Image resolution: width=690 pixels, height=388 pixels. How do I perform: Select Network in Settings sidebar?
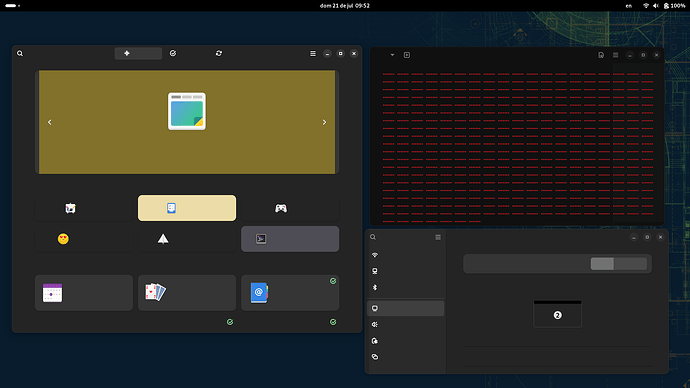pyautogui.click(x=405, y=271)
